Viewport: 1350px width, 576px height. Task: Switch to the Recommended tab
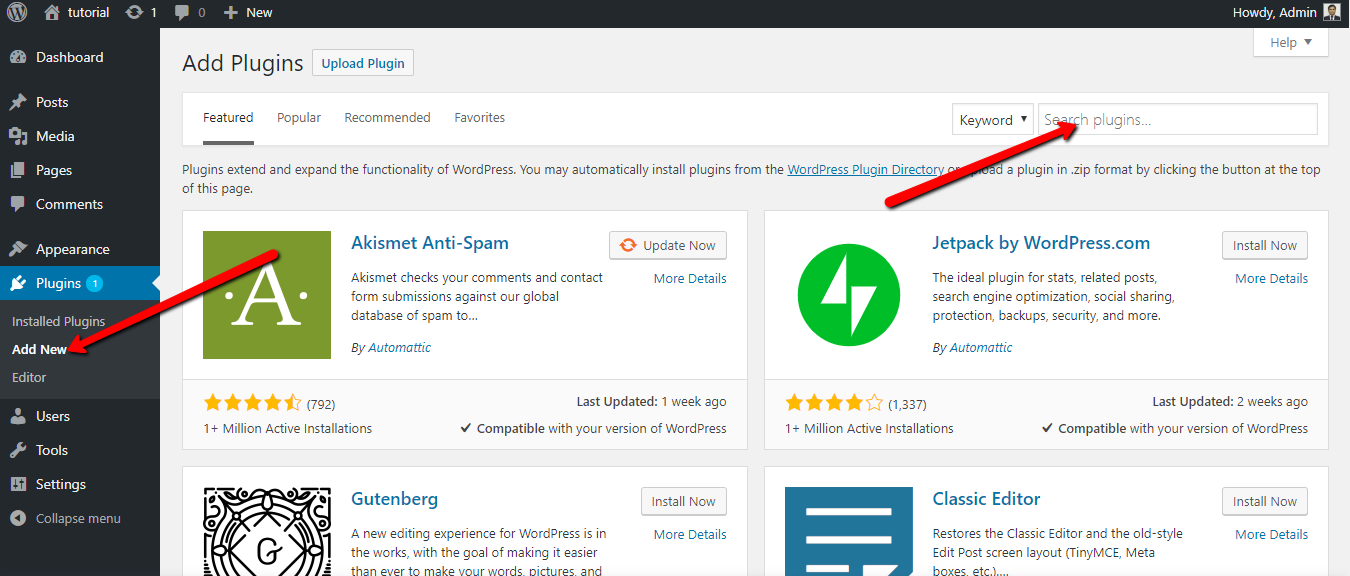click(387, 118)
